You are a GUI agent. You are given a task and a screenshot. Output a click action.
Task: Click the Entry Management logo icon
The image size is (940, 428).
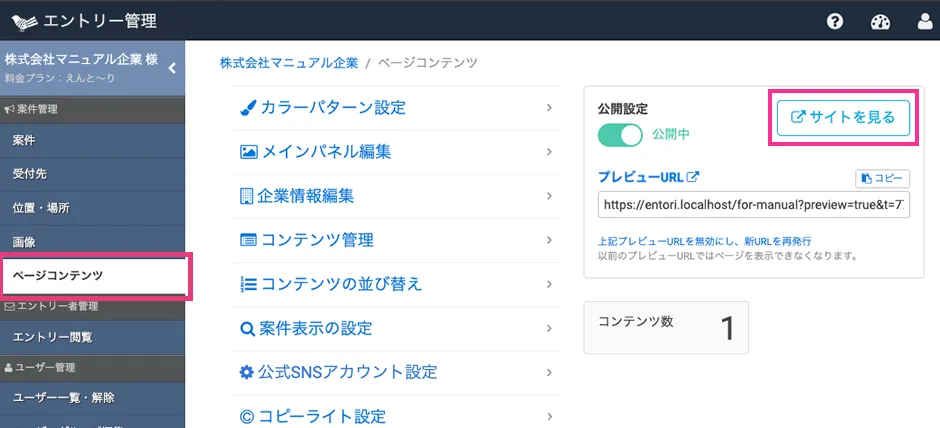coord(25,22)
